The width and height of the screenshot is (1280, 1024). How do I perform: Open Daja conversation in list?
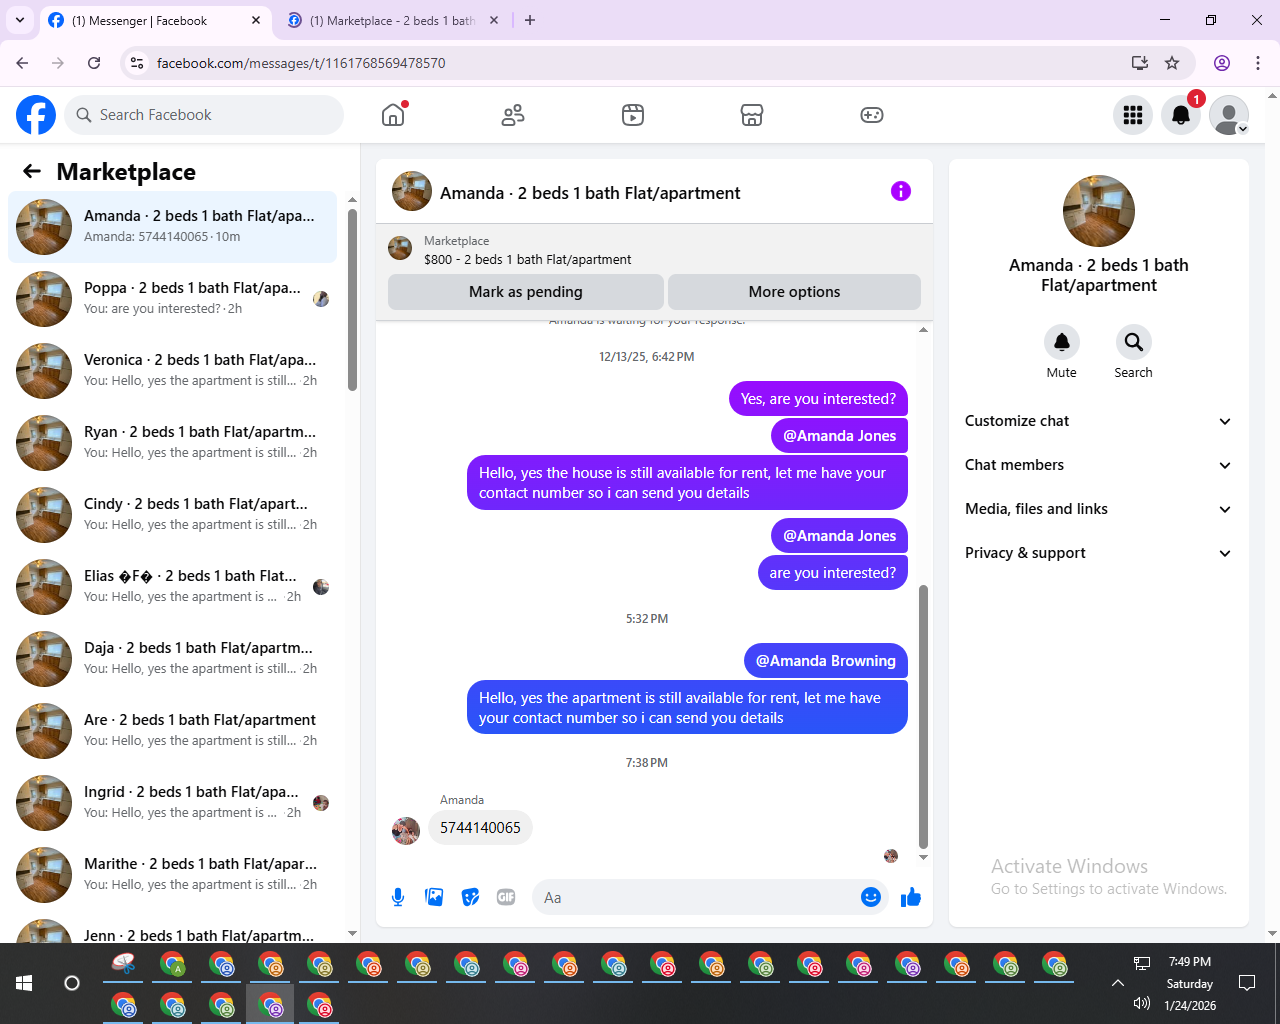pyautogui.click(x=172, y=659)
